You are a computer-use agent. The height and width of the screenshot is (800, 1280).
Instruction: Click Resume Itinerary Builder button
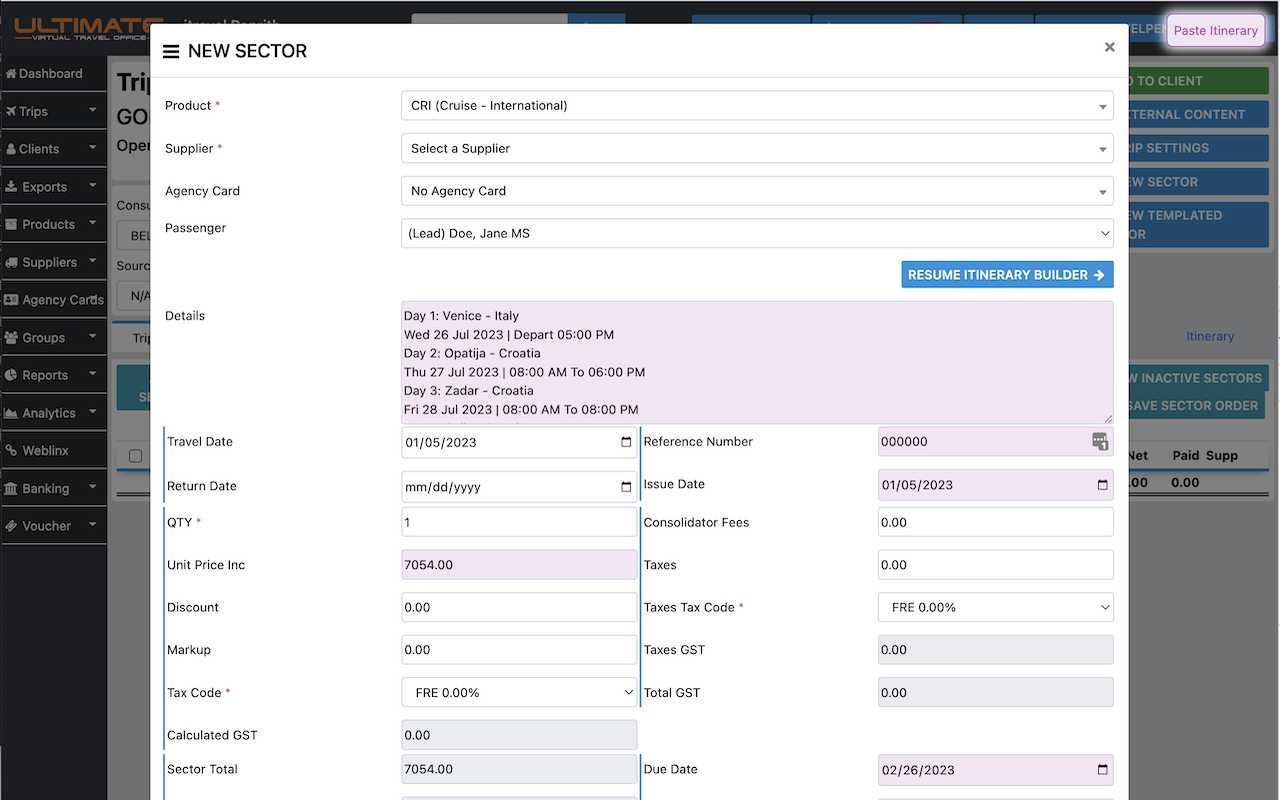coord(1006,275)
